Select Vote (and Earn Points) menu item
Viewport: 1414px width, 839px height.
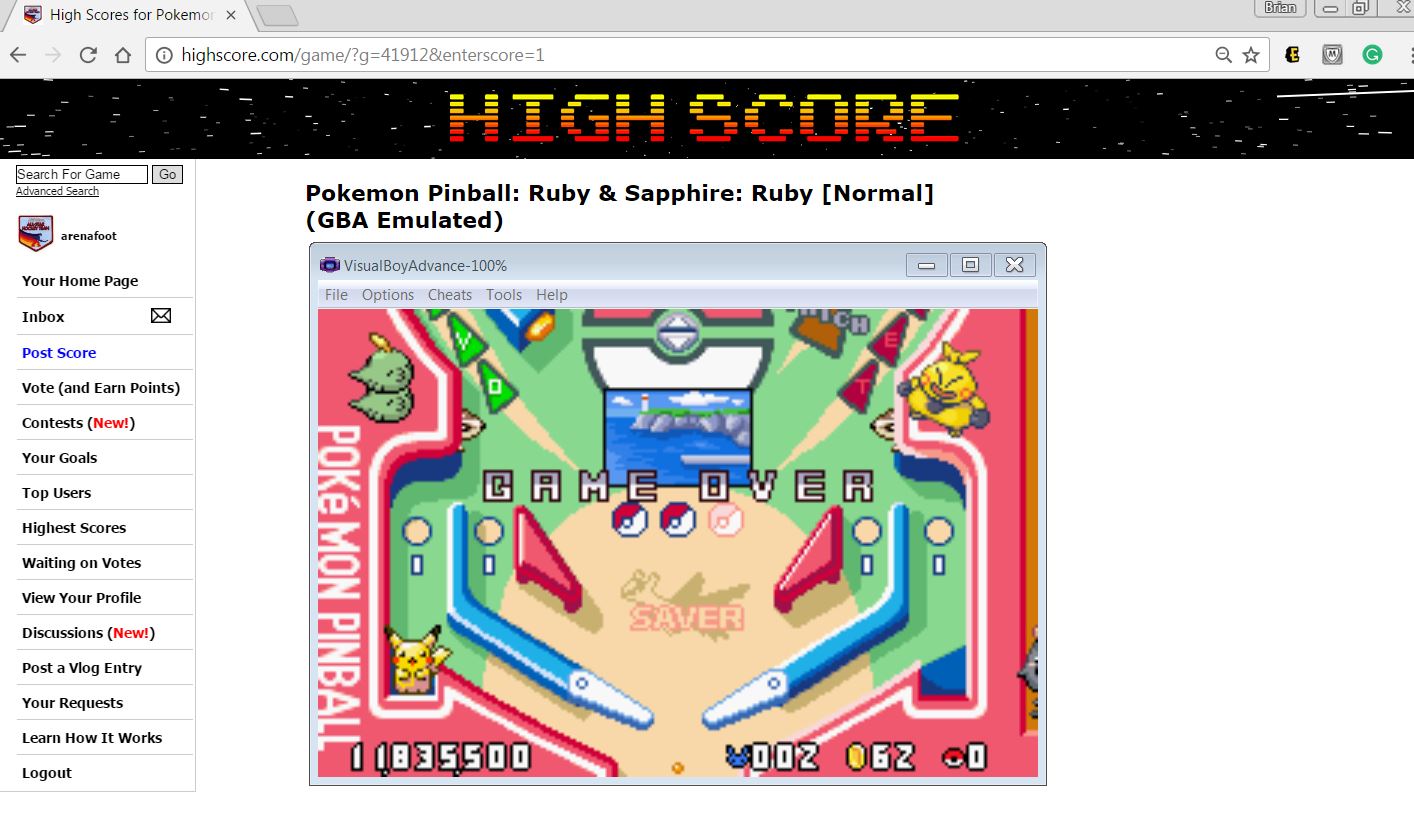[101, 388]
